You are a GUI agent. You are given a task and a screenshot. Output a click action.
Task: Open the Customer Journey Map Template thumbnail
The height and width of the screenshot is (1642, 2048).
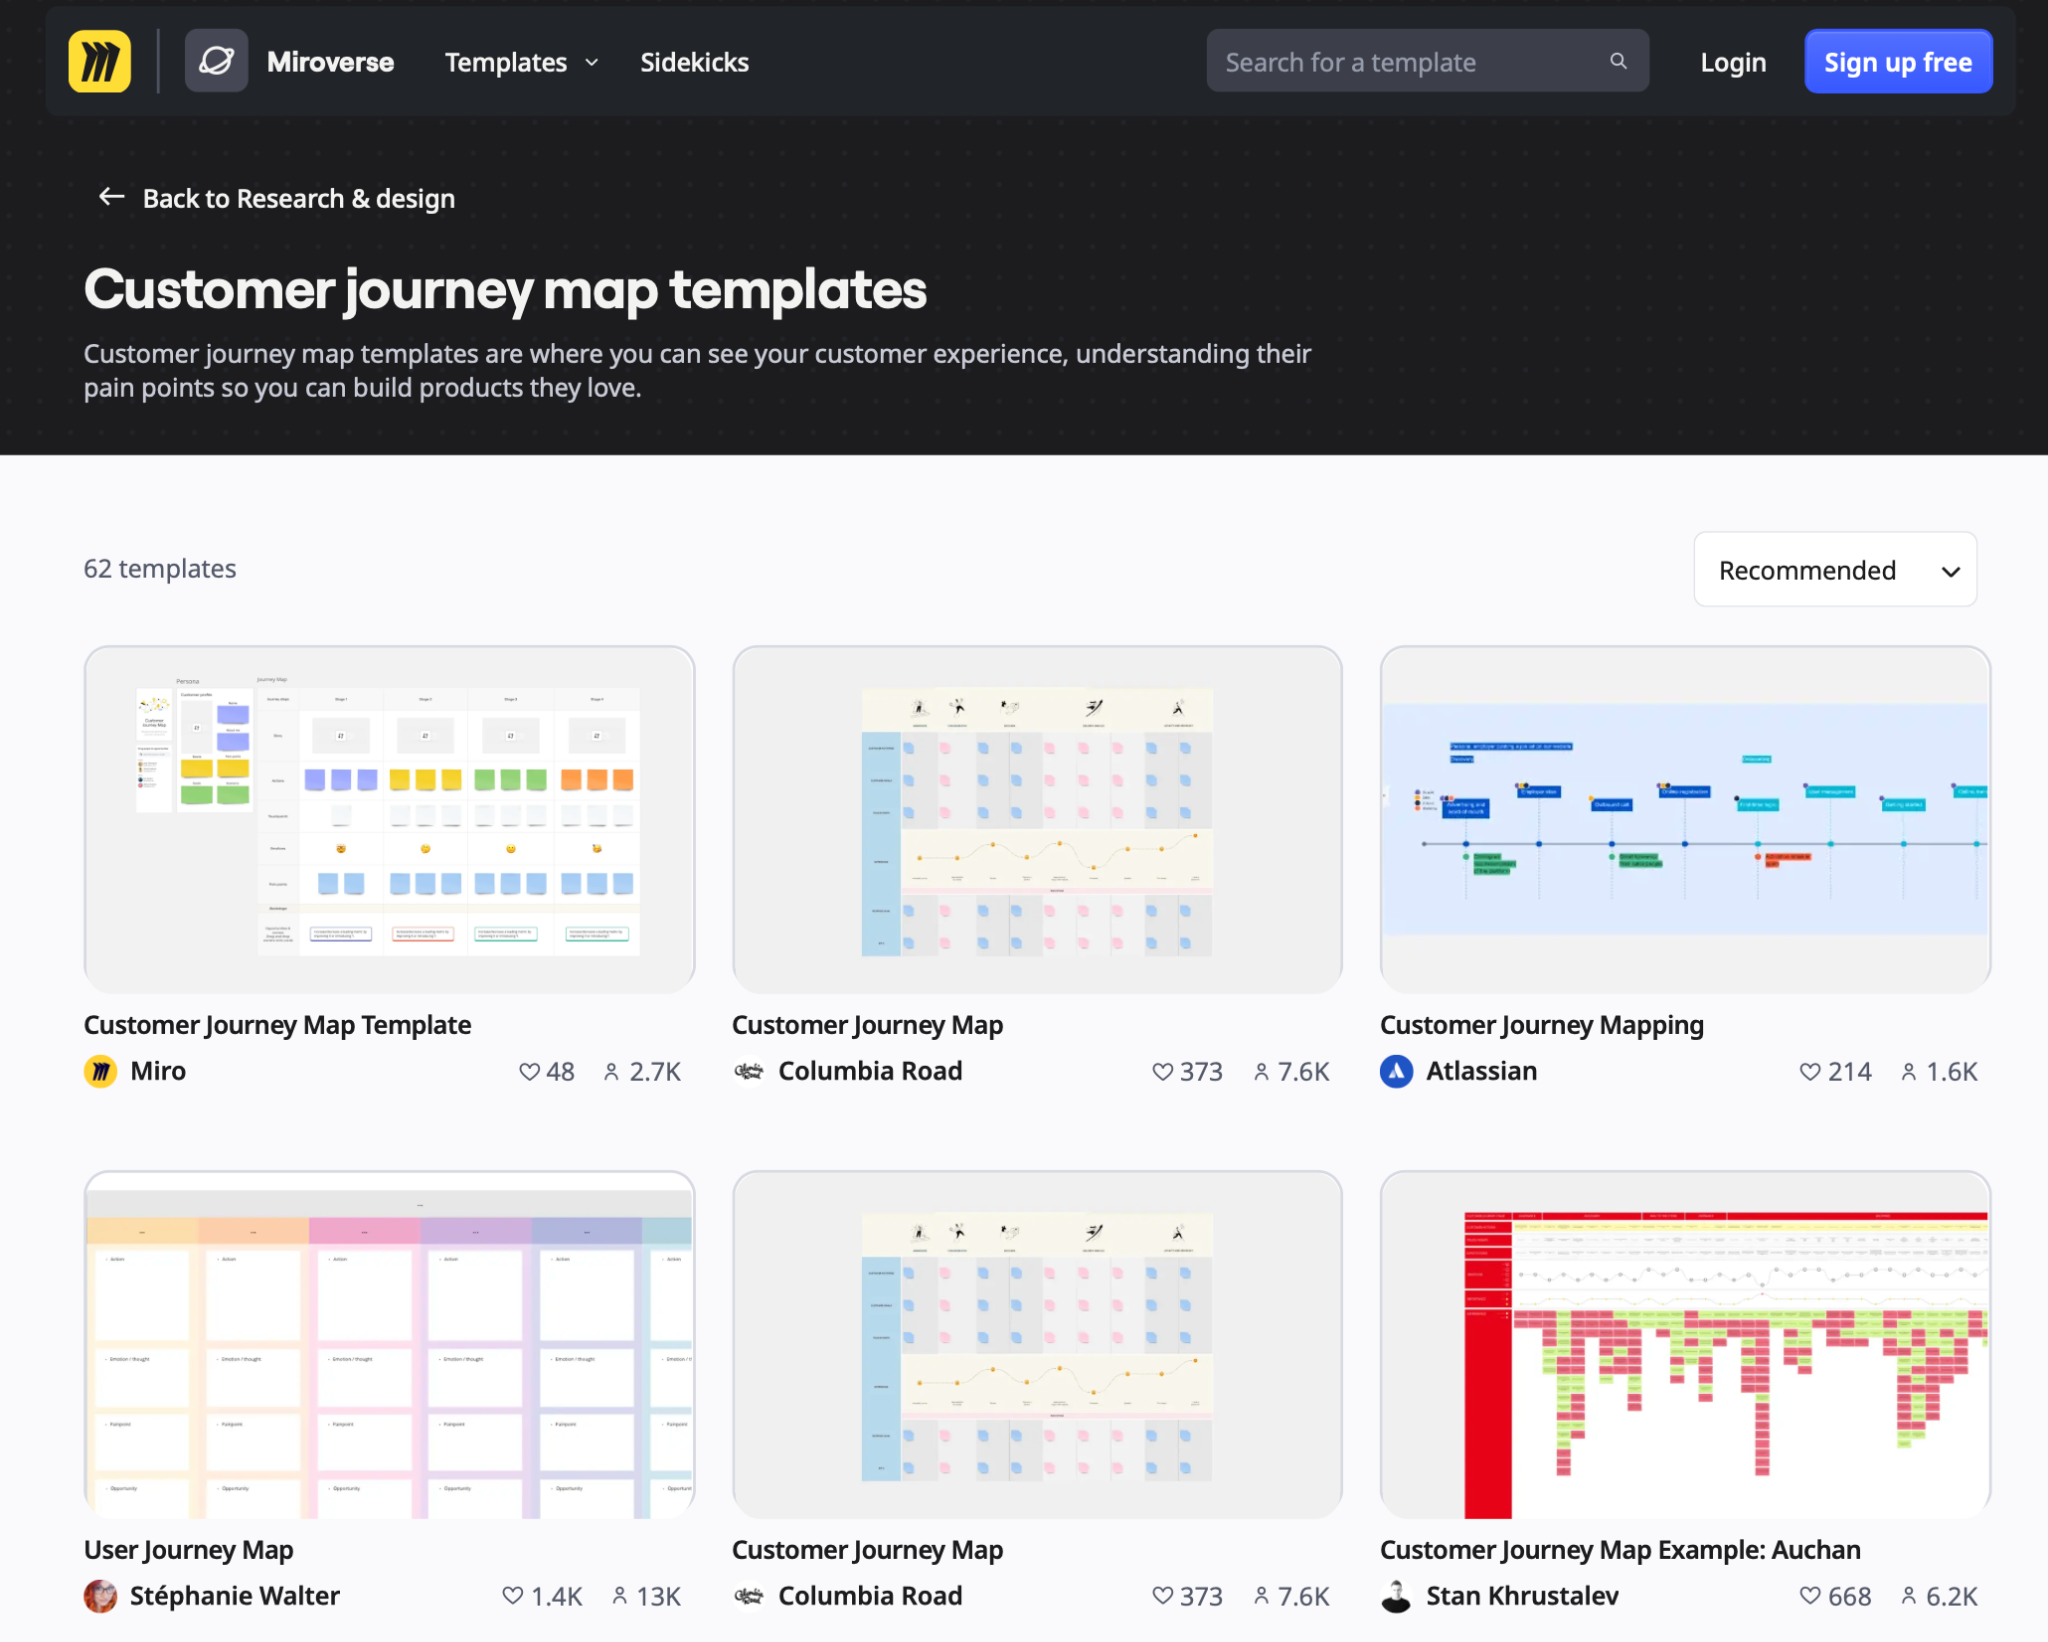389,819
